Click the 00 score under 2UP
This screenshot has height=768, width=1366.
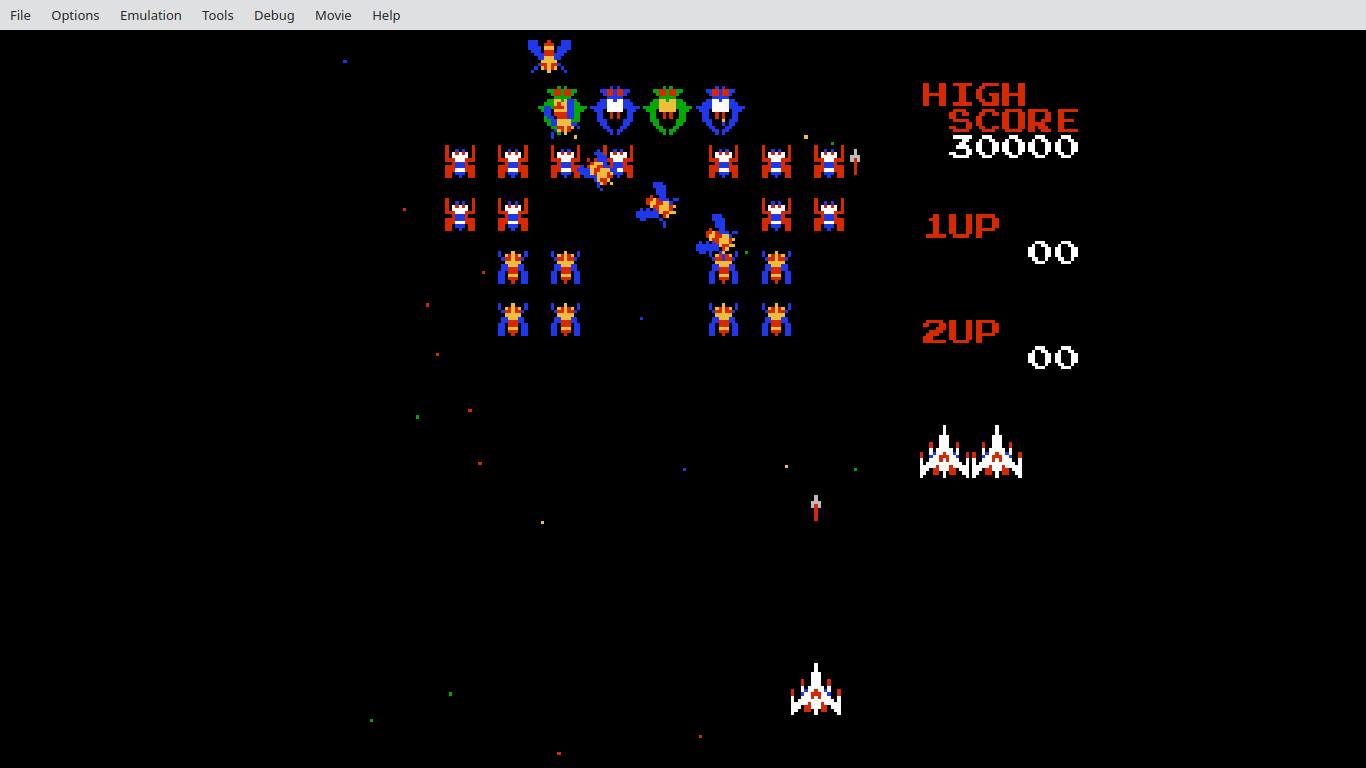(1053, 358)
